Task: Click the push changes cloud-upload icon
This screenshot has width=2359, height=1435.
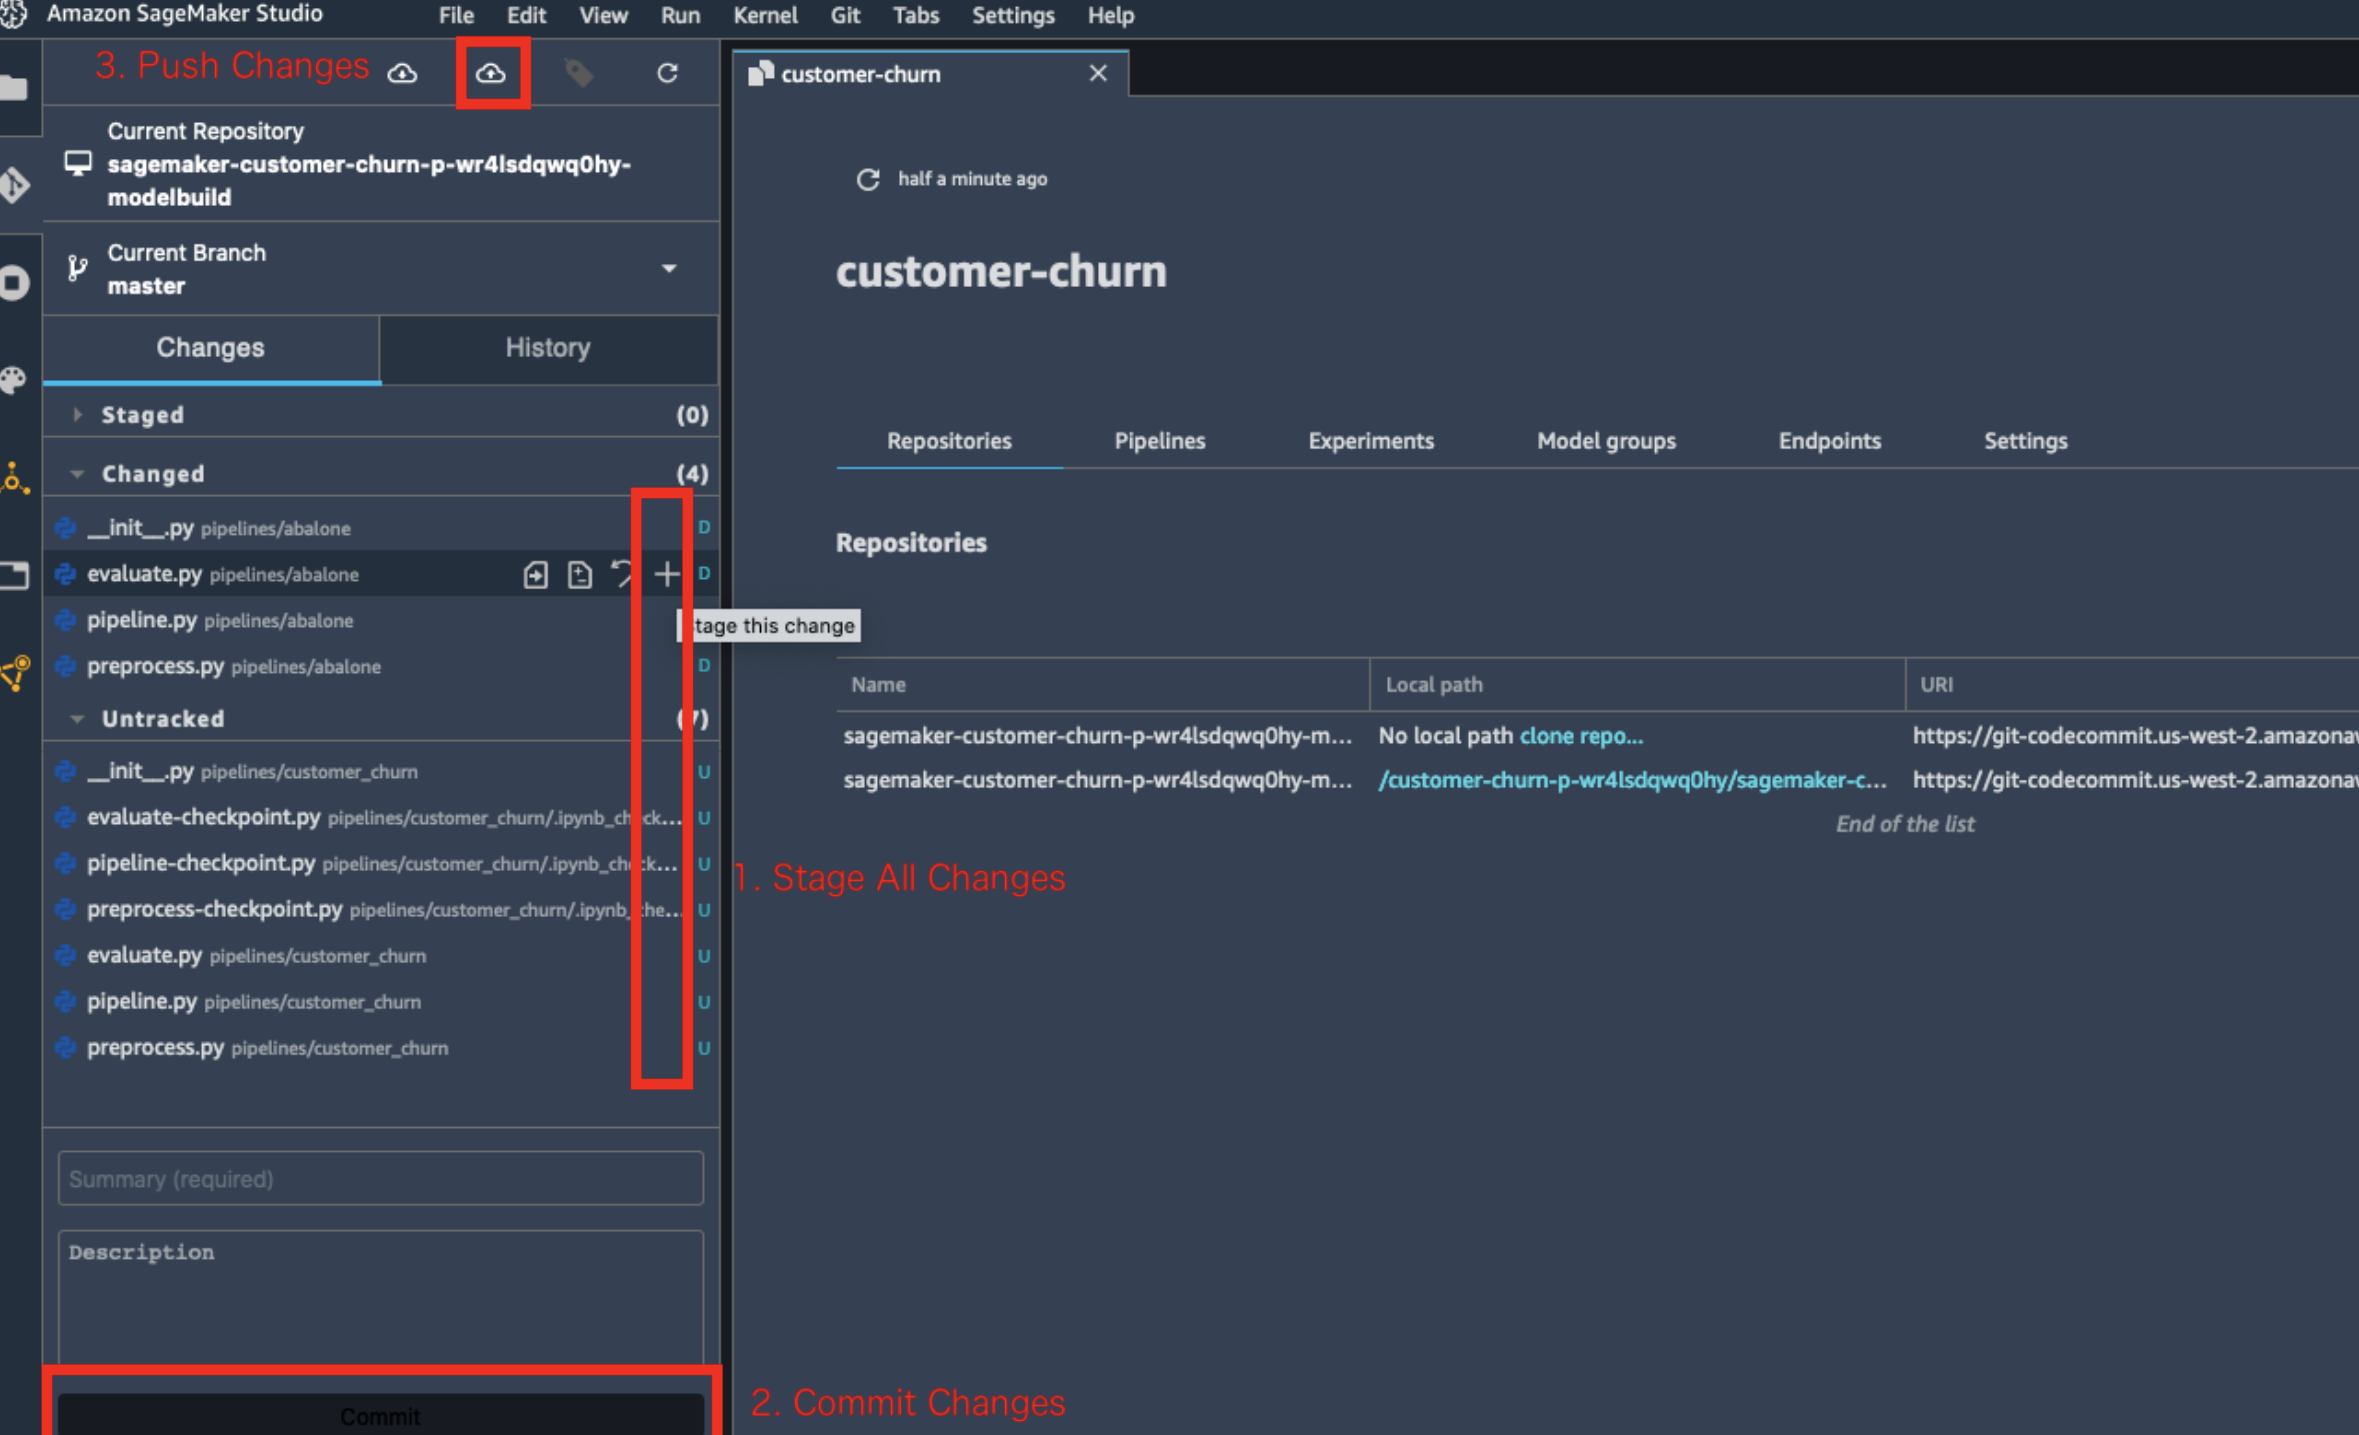Action: 490,73
